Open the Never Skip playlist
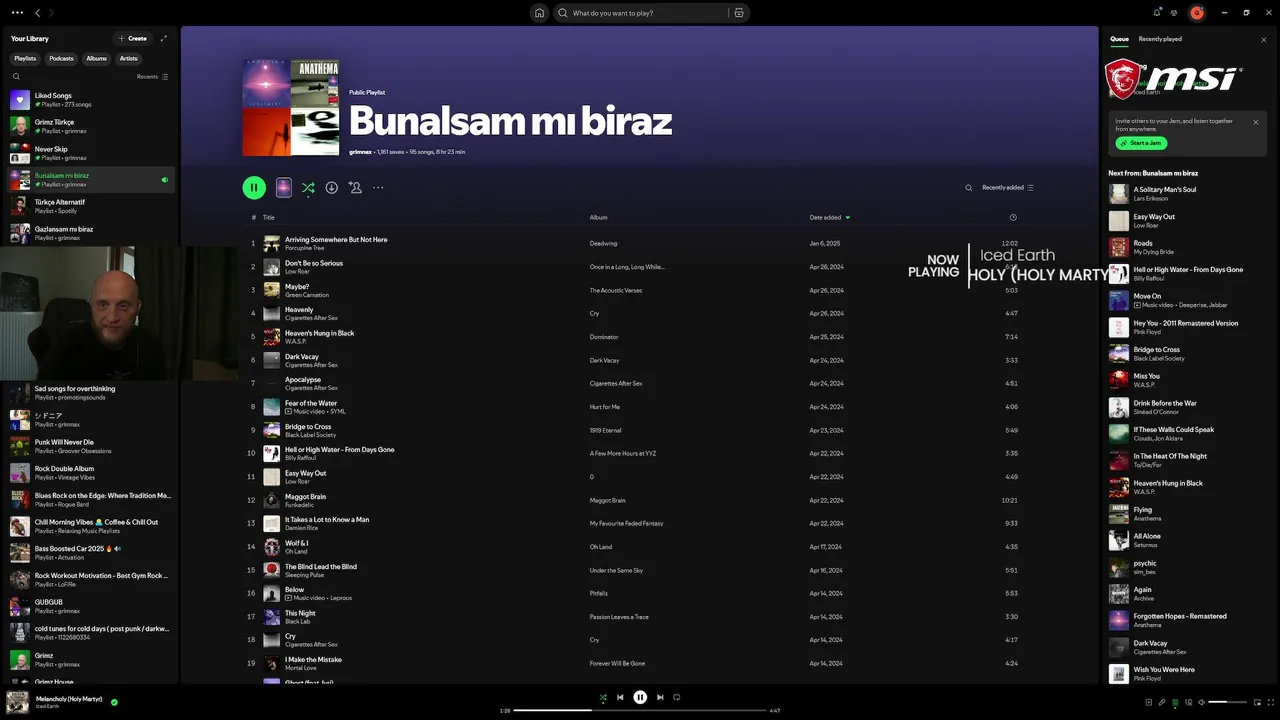1280x720 pixels. tap(90, 153)
